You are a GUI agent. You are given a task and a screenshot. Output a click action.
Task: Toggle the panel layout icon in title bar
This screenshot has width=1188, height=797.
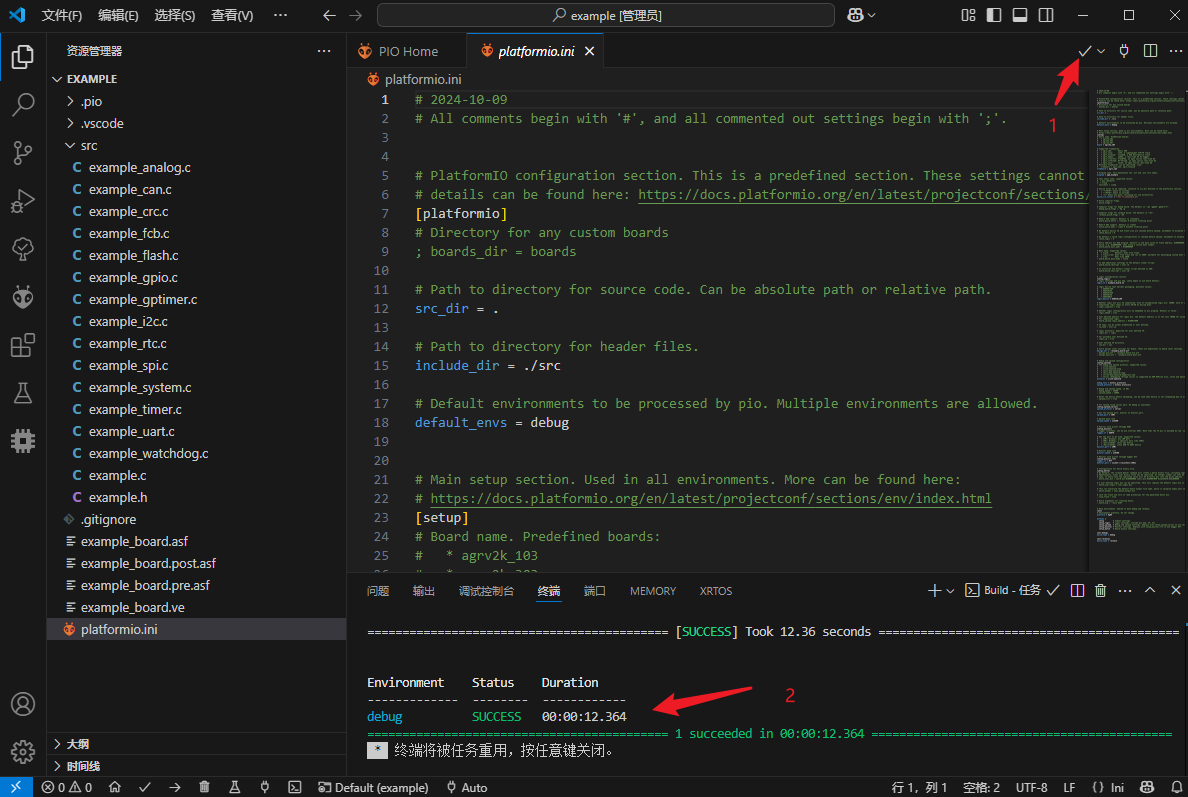[1021, 15]
